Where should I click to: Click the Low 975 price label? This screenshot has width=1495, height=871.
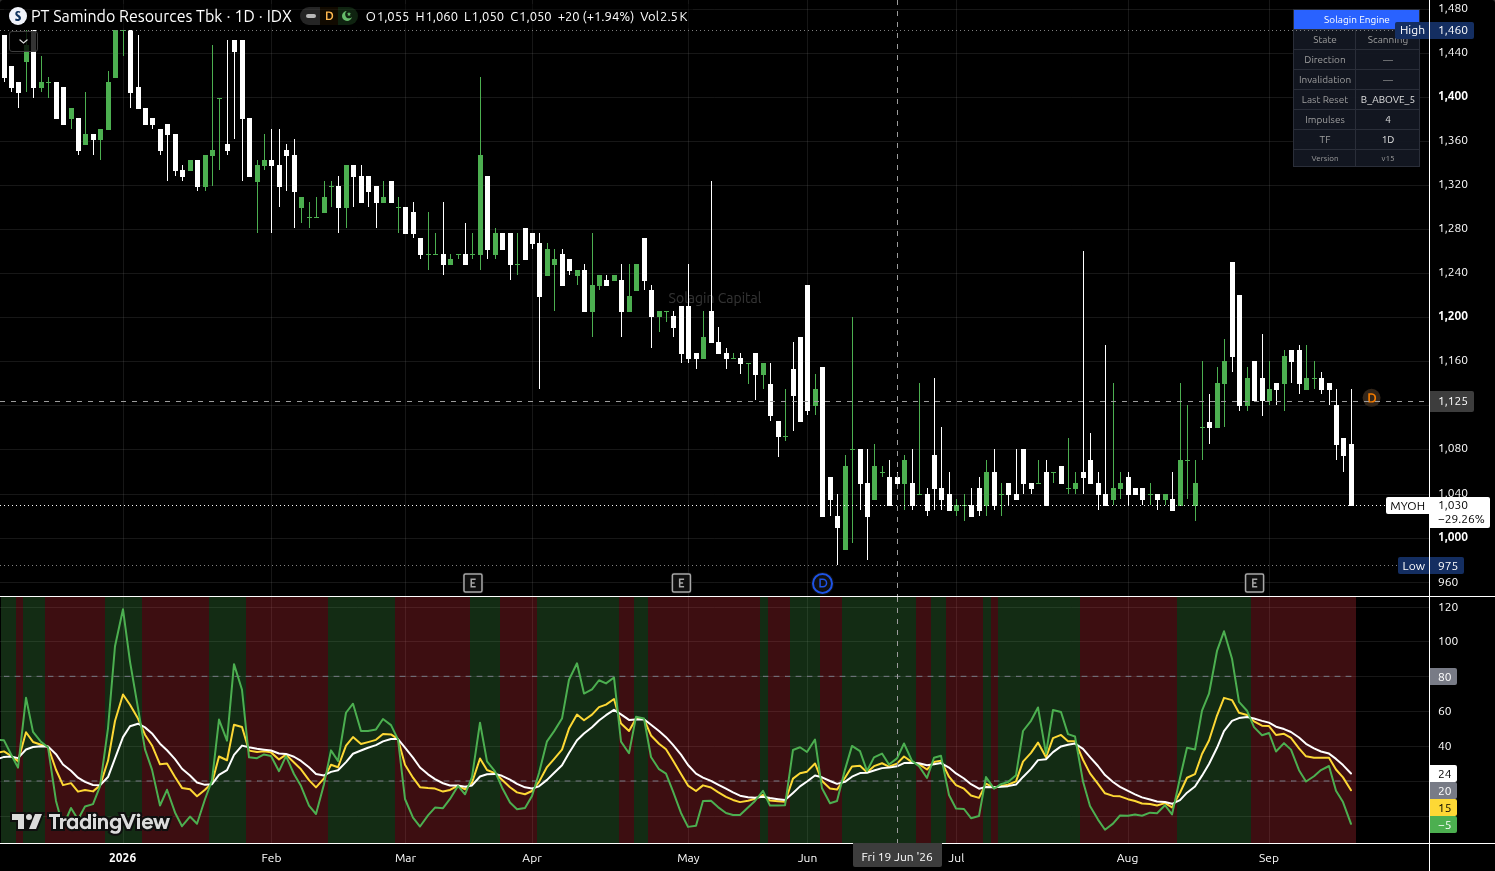(1432, 566)
